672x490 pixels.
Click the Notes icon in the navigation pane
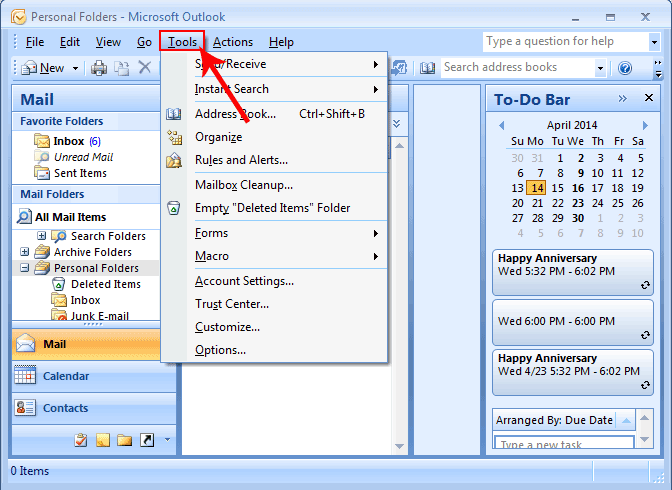click(103, 440)
